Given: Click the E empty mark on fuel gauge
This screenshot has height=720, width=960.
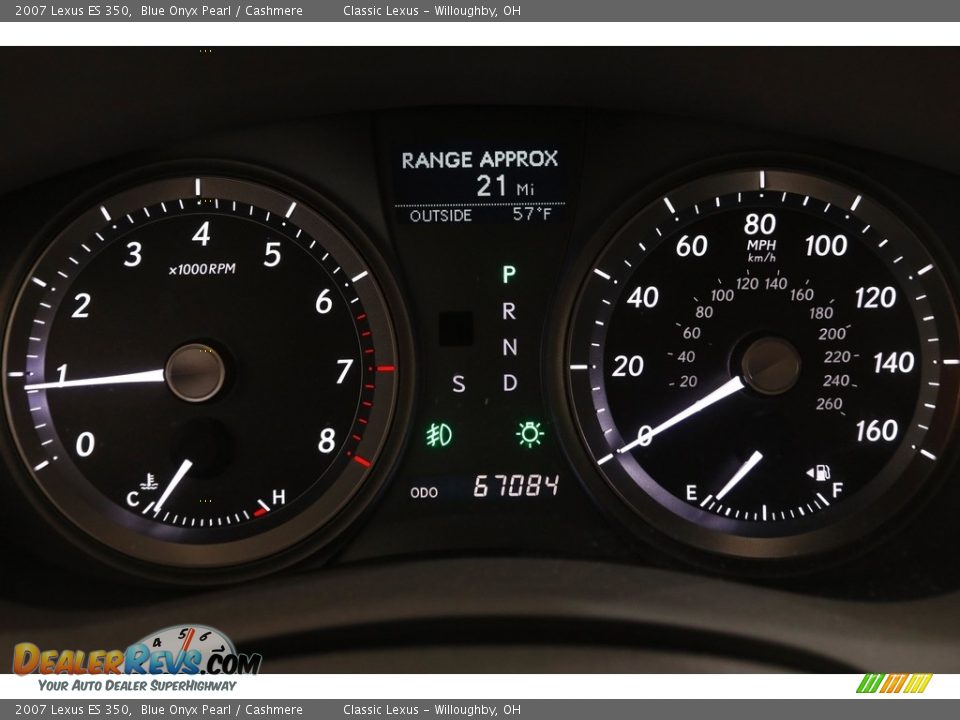Looking at the screenshot, I should click(x=691, y=493).
